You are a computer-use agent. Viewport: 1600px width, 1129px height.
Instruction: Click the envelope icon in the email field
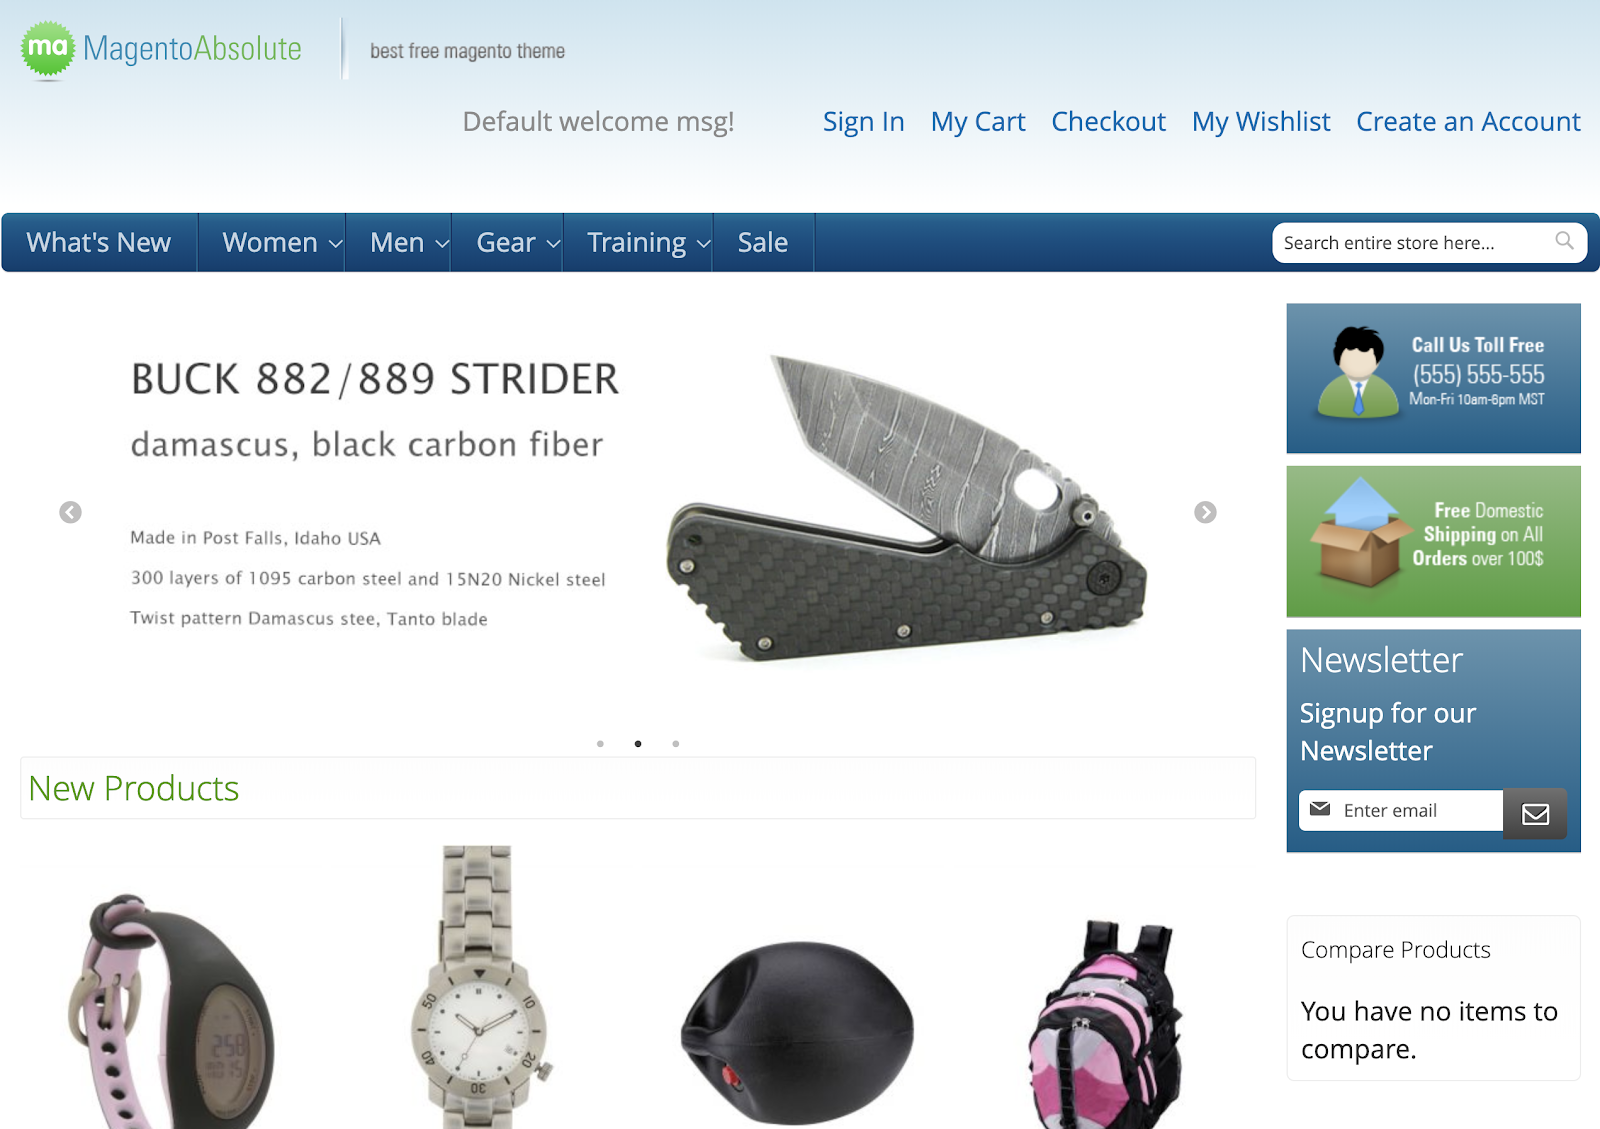coord(1320,809)
